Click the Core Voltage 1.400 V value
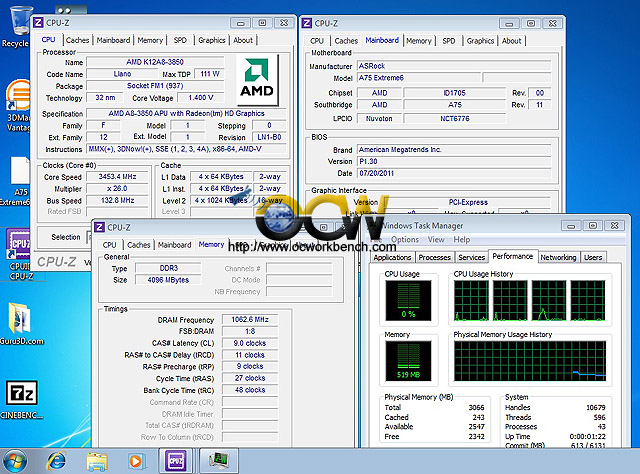Screen dimensions: 640x474 coord(200,98)
